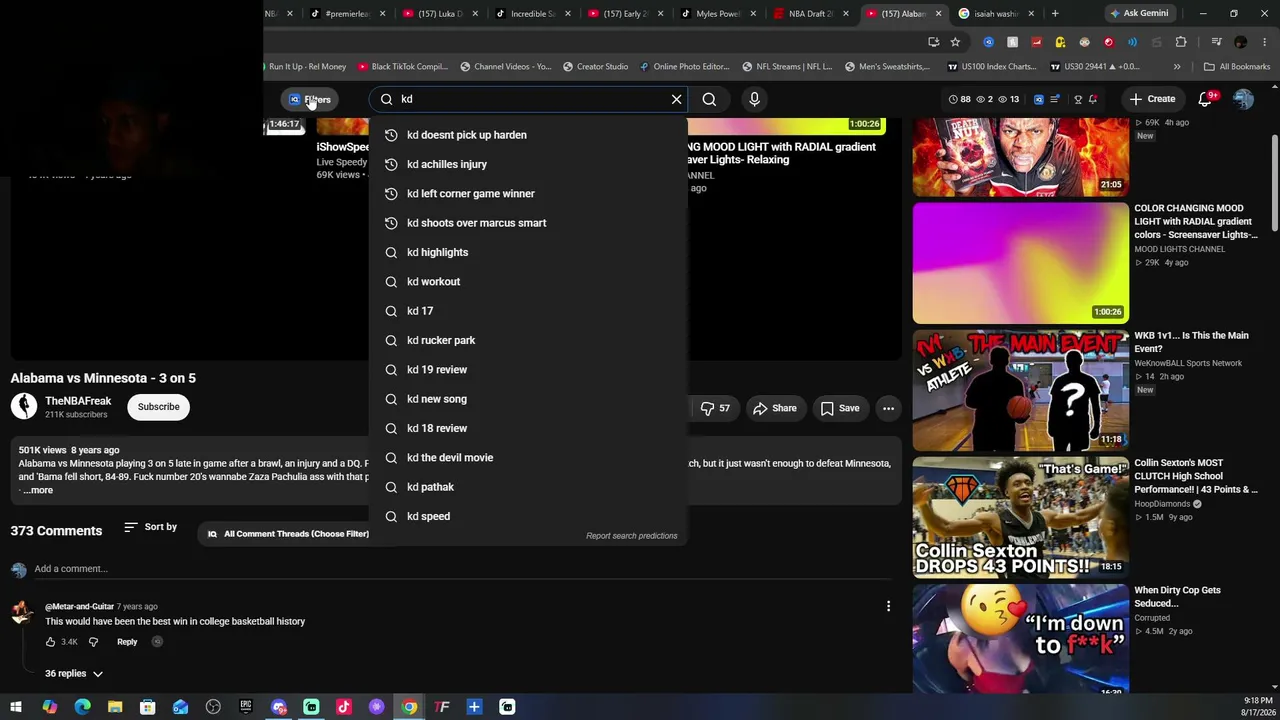Clear the YouTube search box text
The height and width of the screenshot is (720, 1280).
point(676,99)
